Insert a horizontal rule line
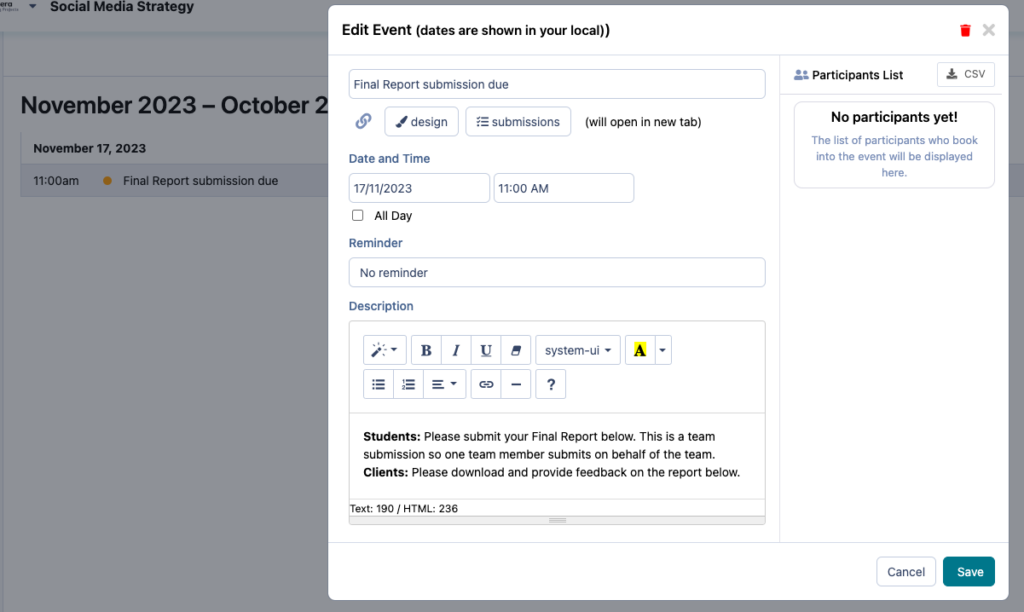 click(x=515, y=384)
